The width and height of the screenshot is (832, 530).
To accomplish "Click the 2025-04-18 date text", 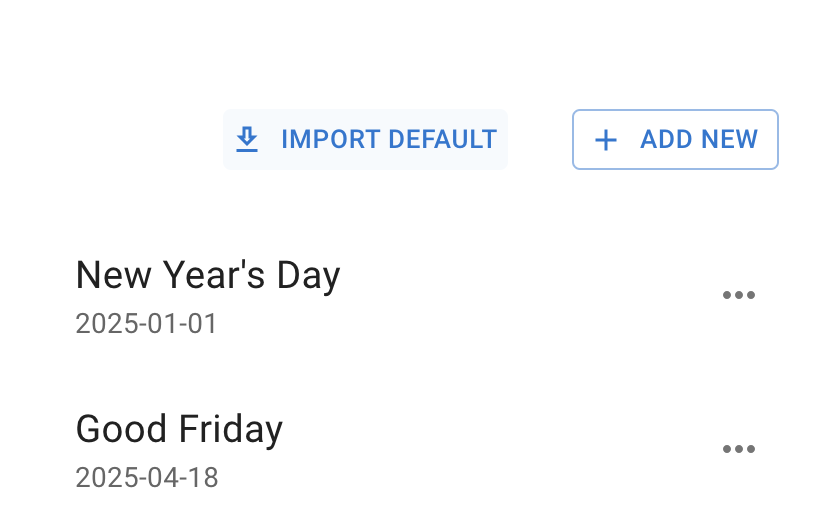I will 147,478.
